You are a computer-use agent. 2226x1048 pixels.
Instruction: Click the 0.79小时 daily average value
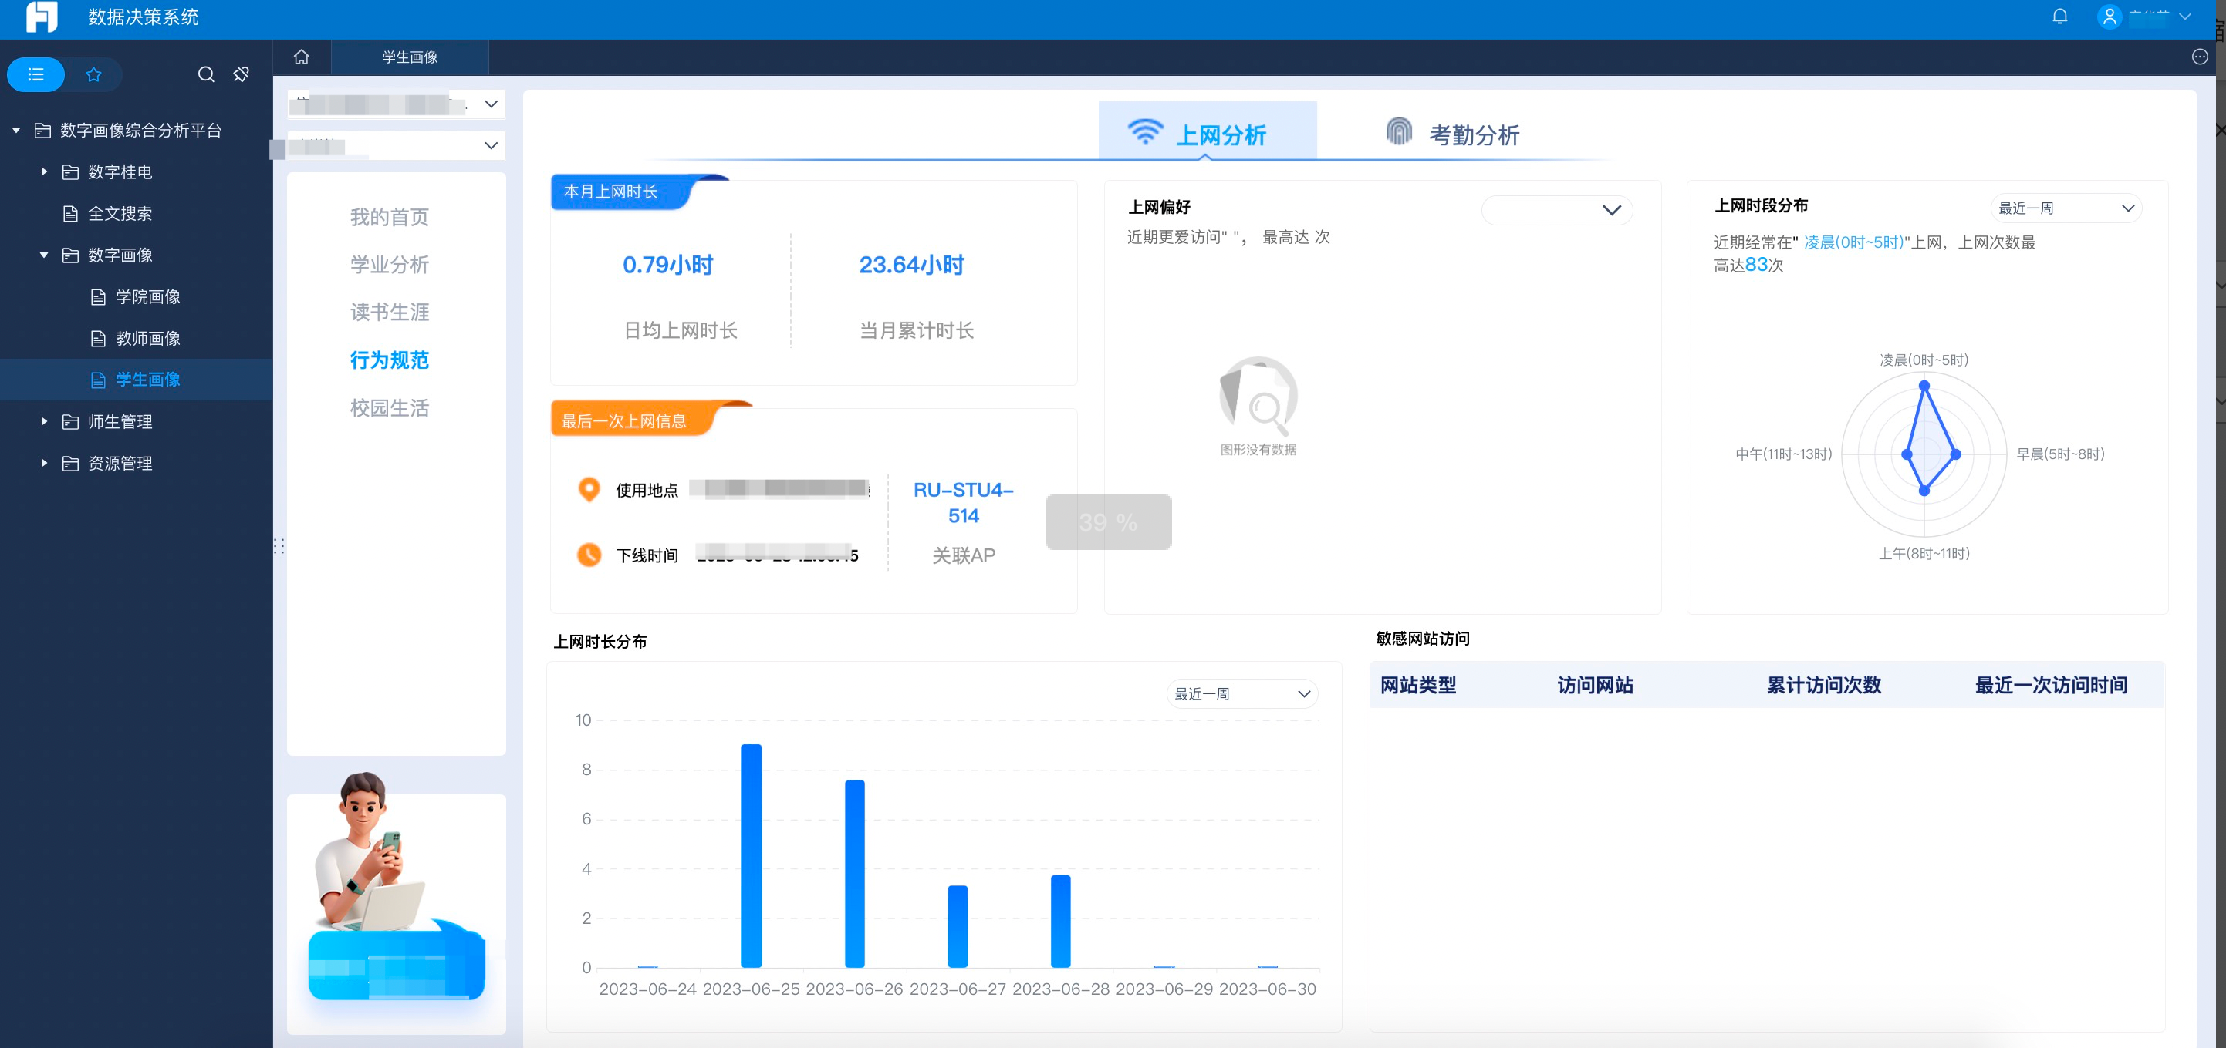pos(668,265)
